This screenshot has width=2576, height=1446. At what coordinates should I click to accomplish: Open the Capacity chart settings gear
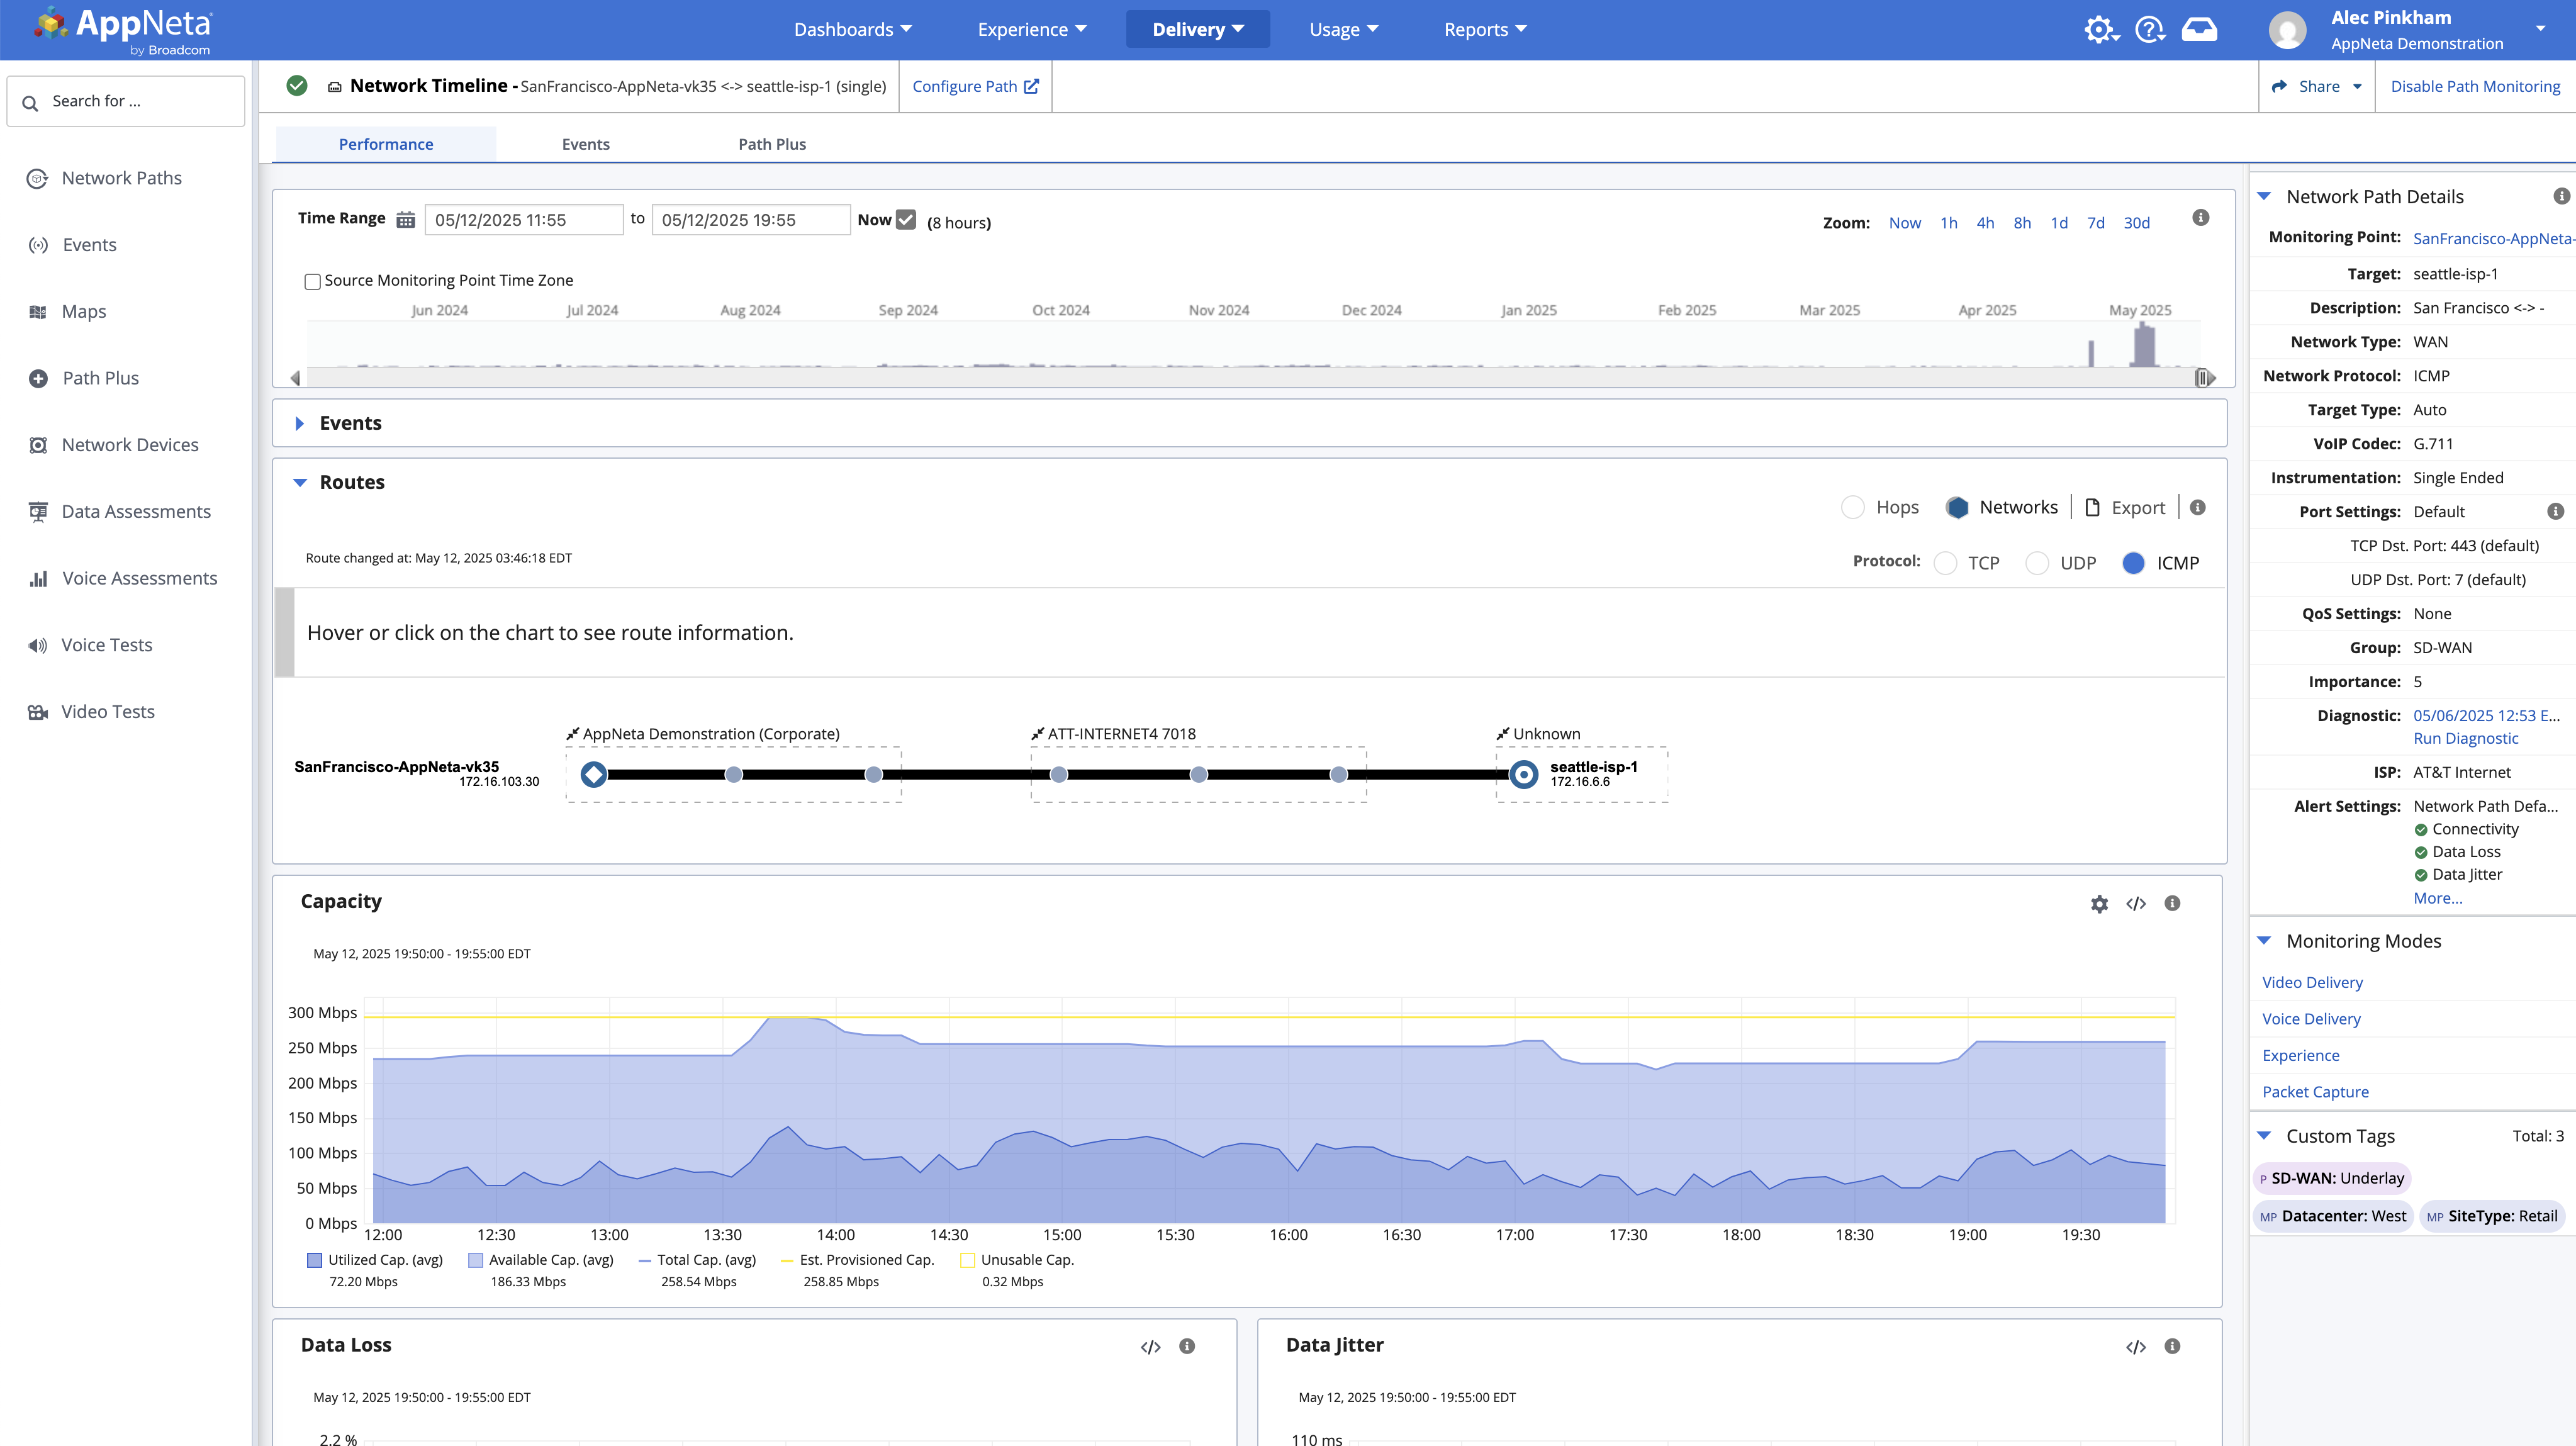(x=2099, y=904)
